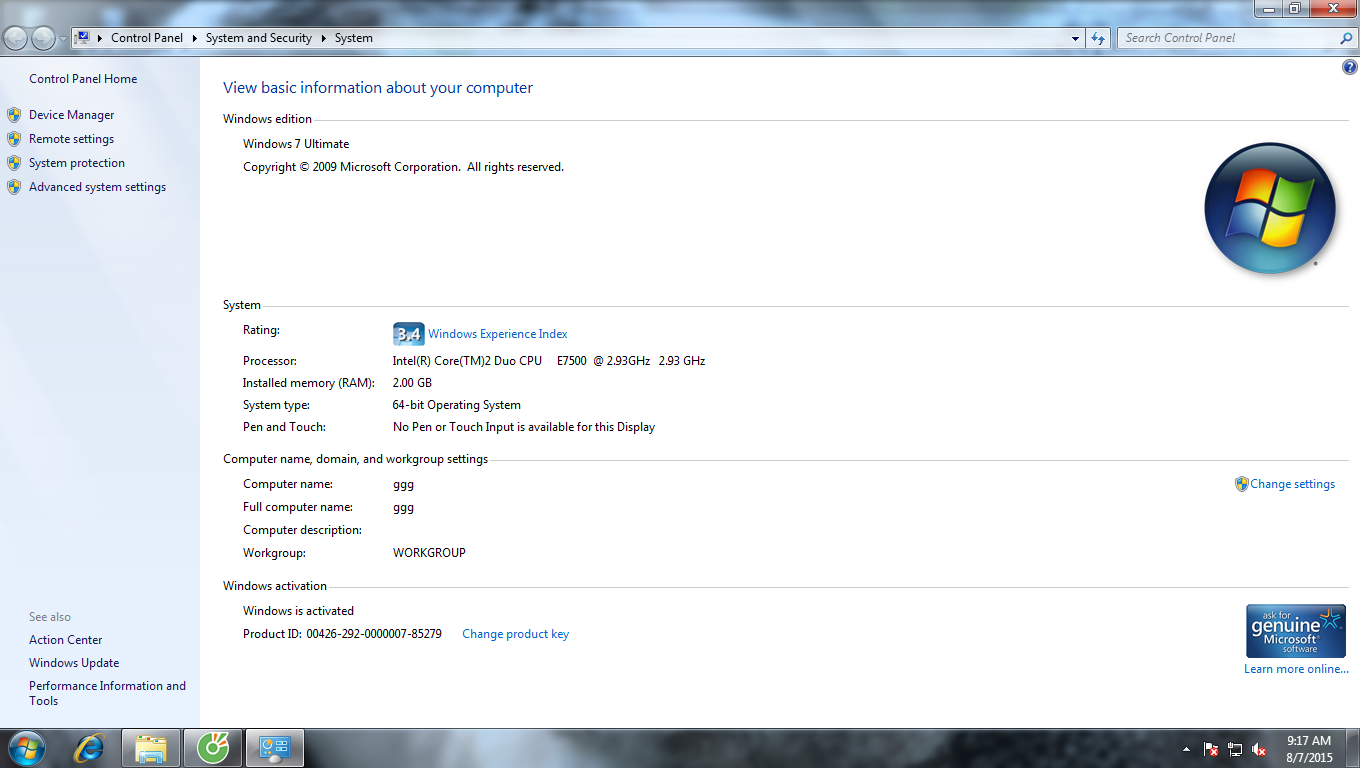
Task: Click the System breadcrumb segment
Action: coord(354,38)
